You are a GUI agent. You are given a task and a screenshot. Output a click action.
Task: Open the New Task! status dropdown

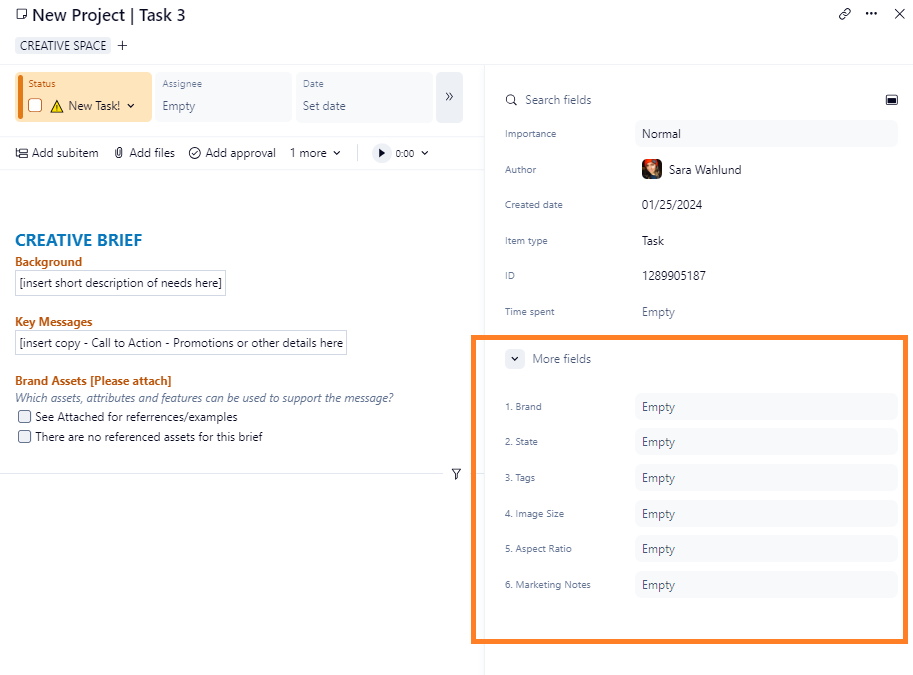click(130, 106)
